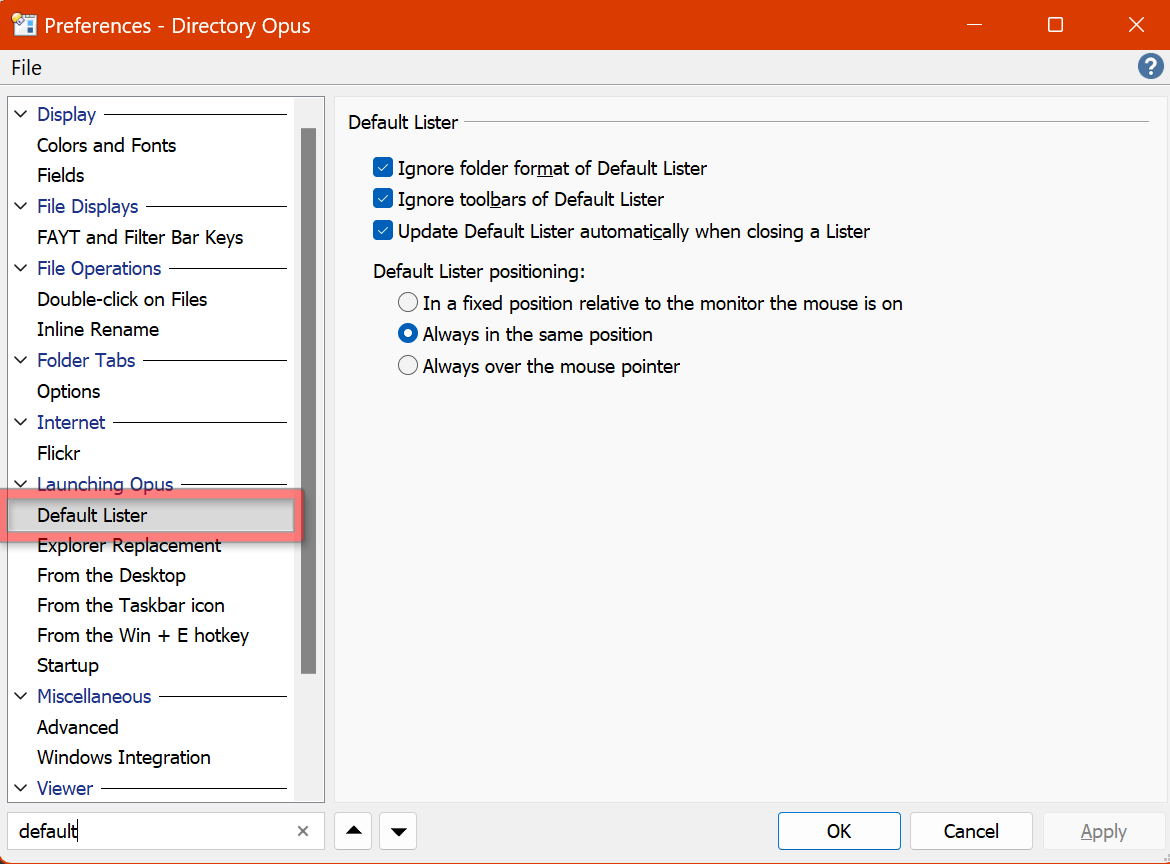Select fixed position relative to monitor option

(407, 303)
